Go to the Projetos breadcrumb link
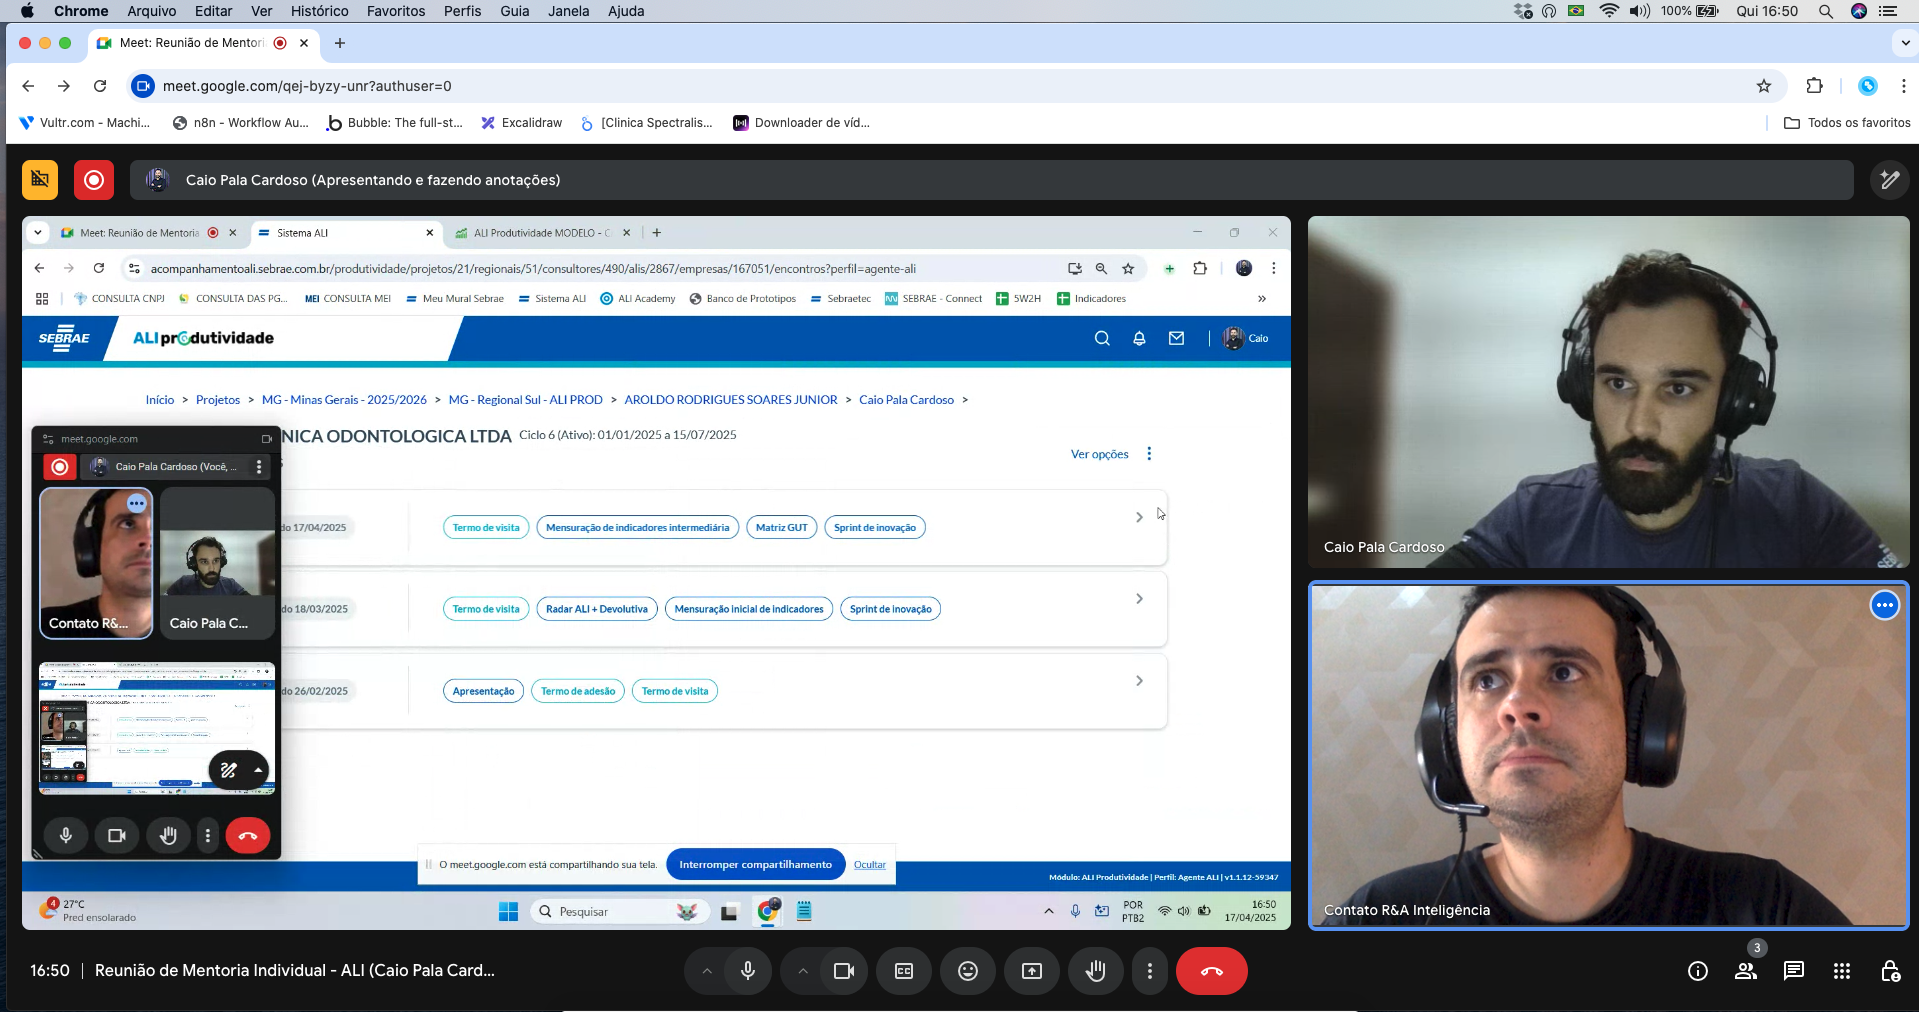The width and height of the screenshot is (1919, 1012). [x=218, y=400]
